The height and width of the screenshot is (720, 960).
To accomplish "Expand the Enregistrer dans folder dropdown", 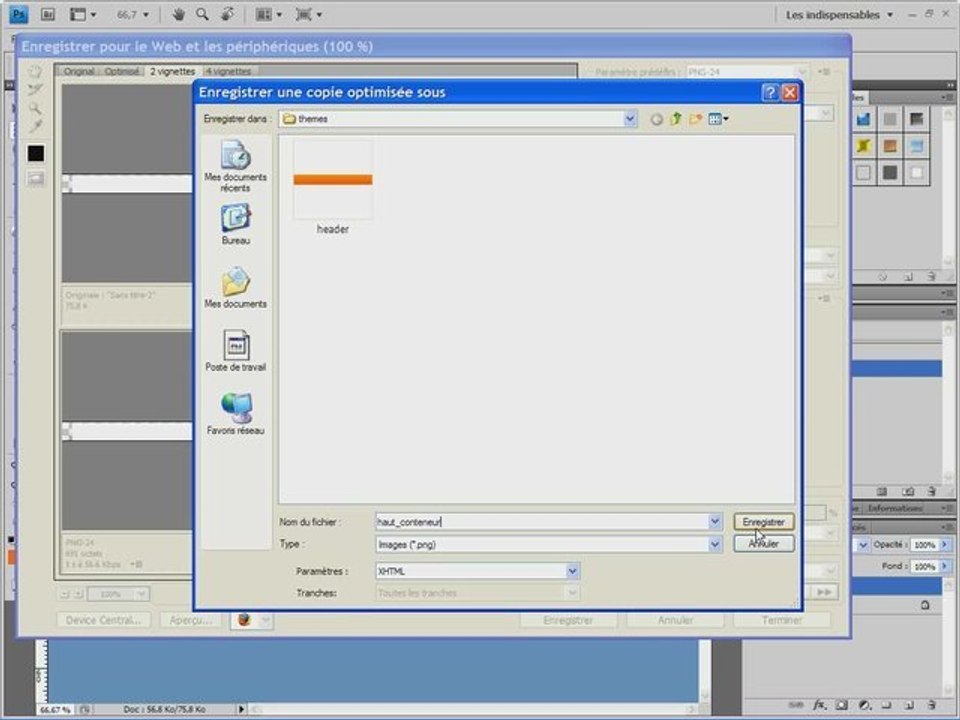I will (630, 119).
